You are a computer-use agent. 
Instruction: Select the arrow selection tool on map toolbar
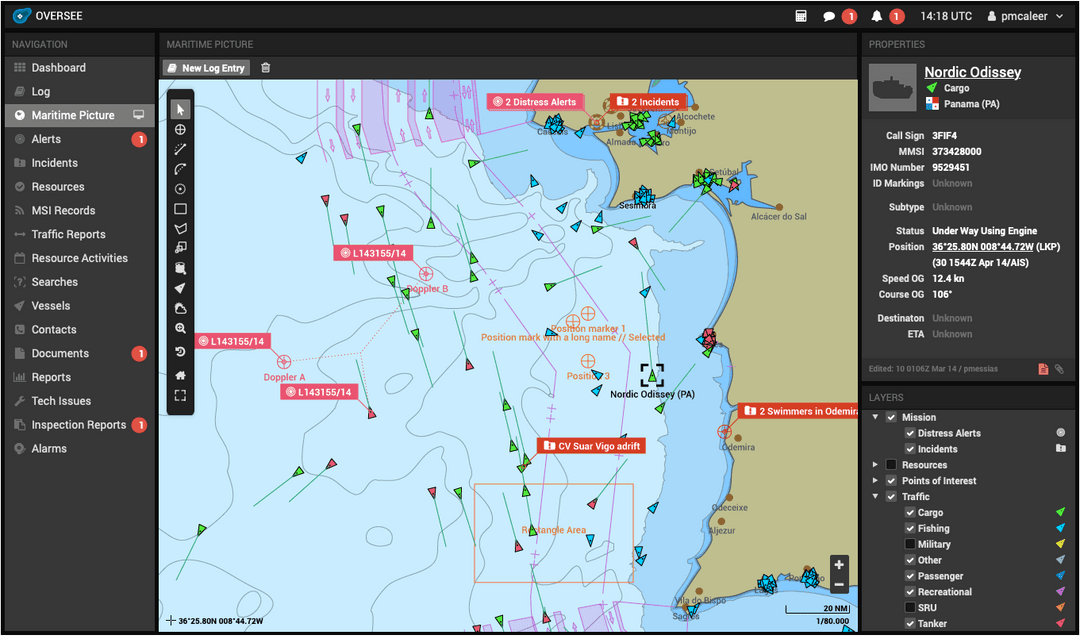coord(180,109)
